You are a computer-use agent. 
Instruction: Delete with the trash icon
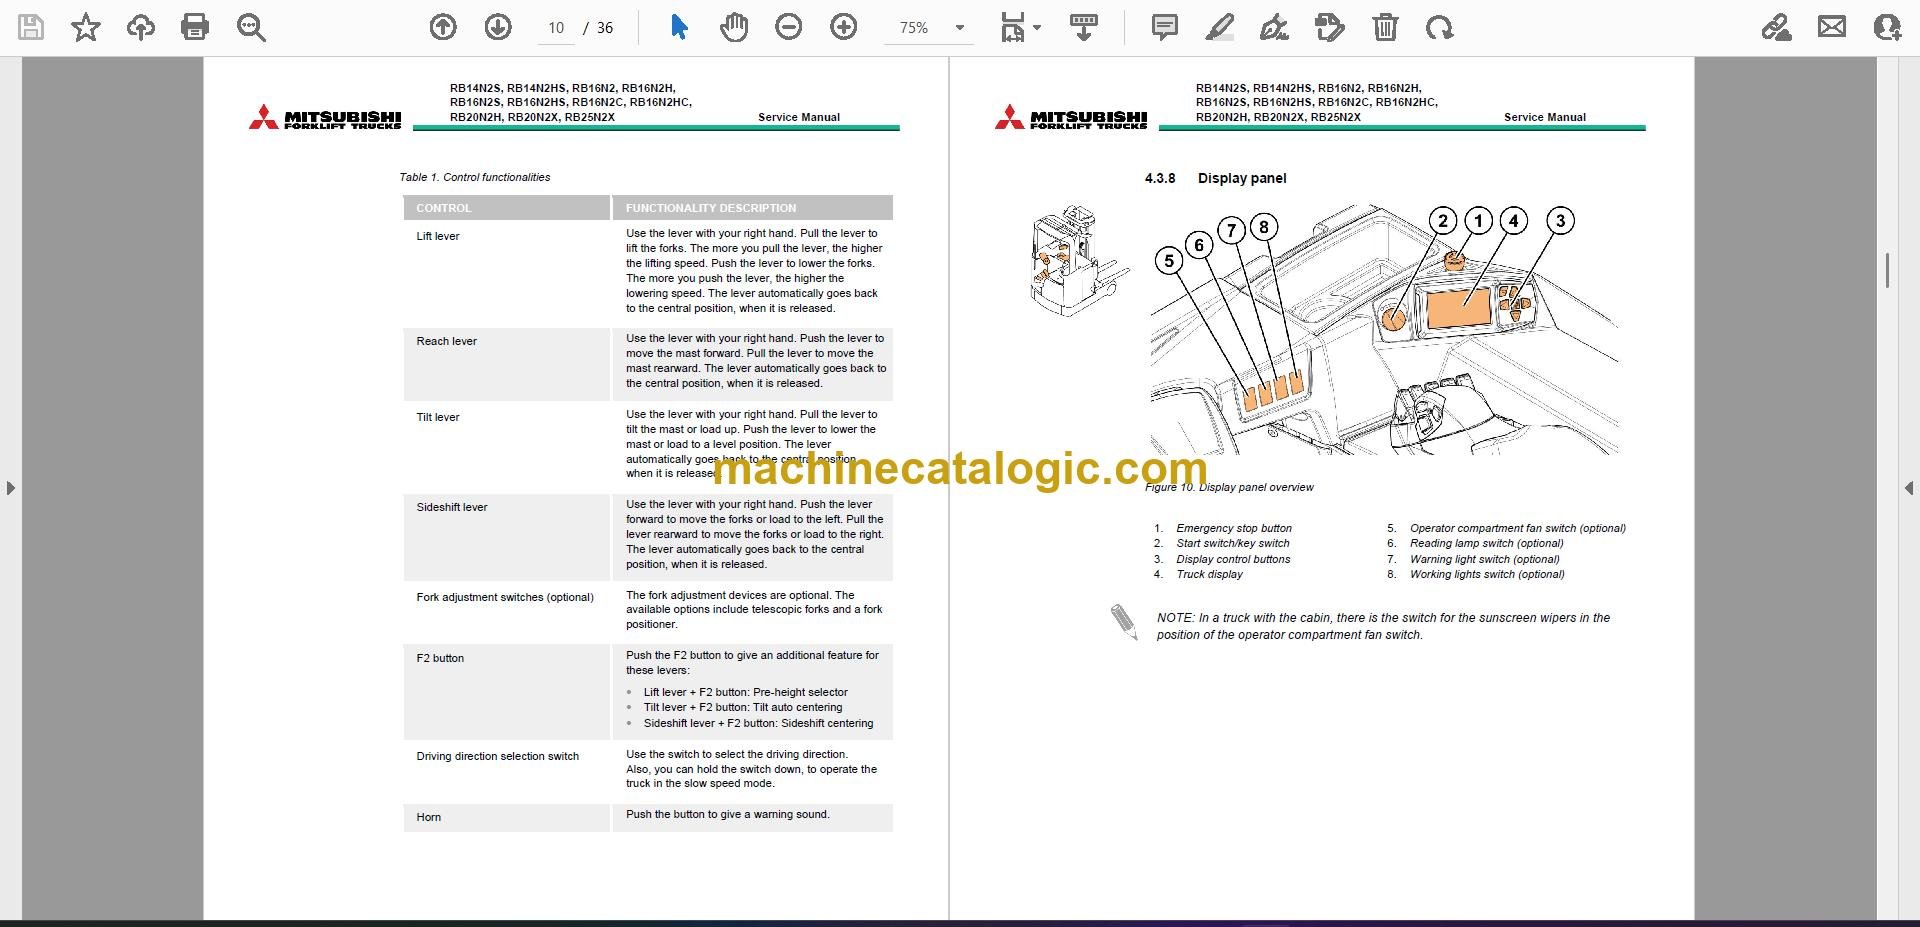click(x=1385, y=27)
